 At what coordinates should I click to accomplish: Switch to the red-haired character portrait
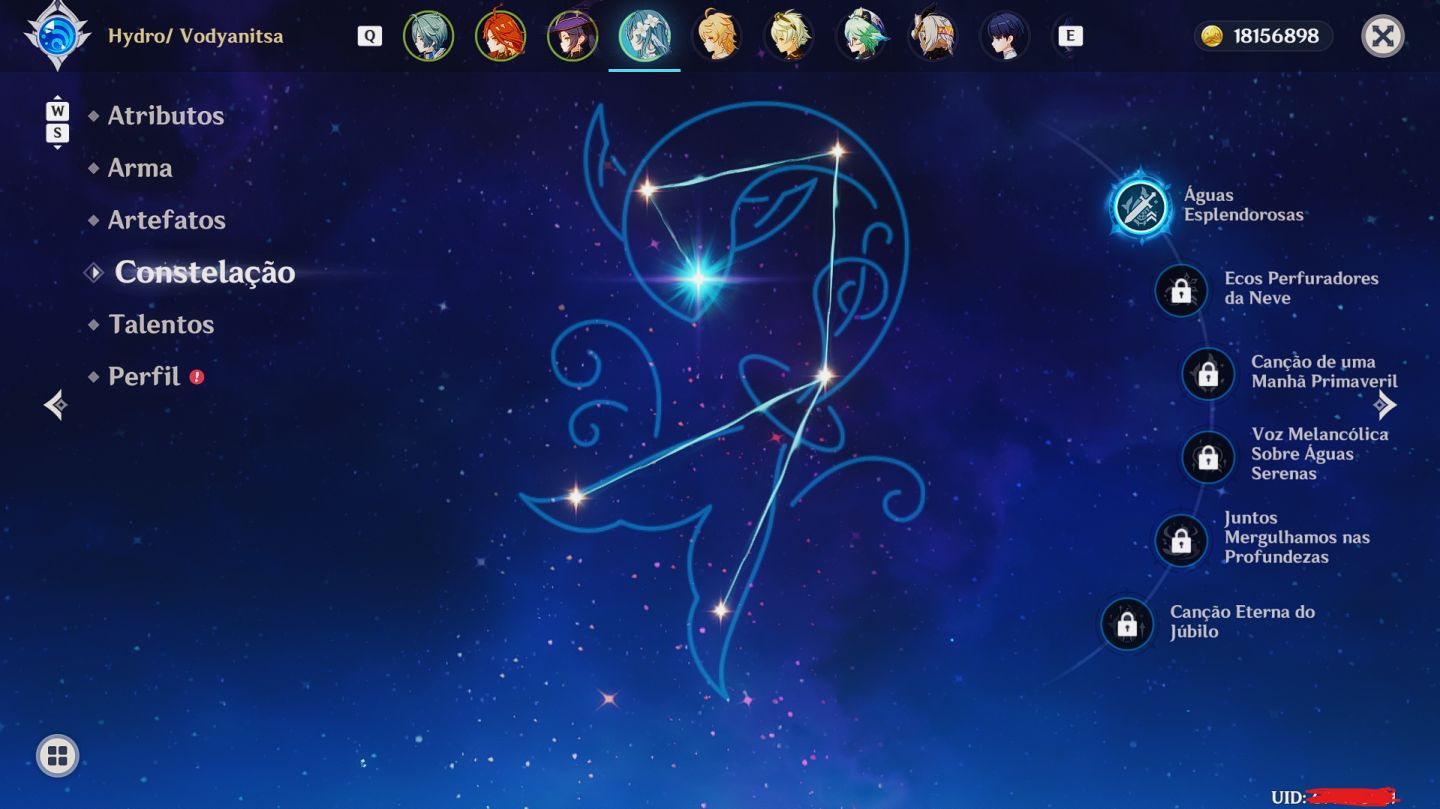pos(500,36)
